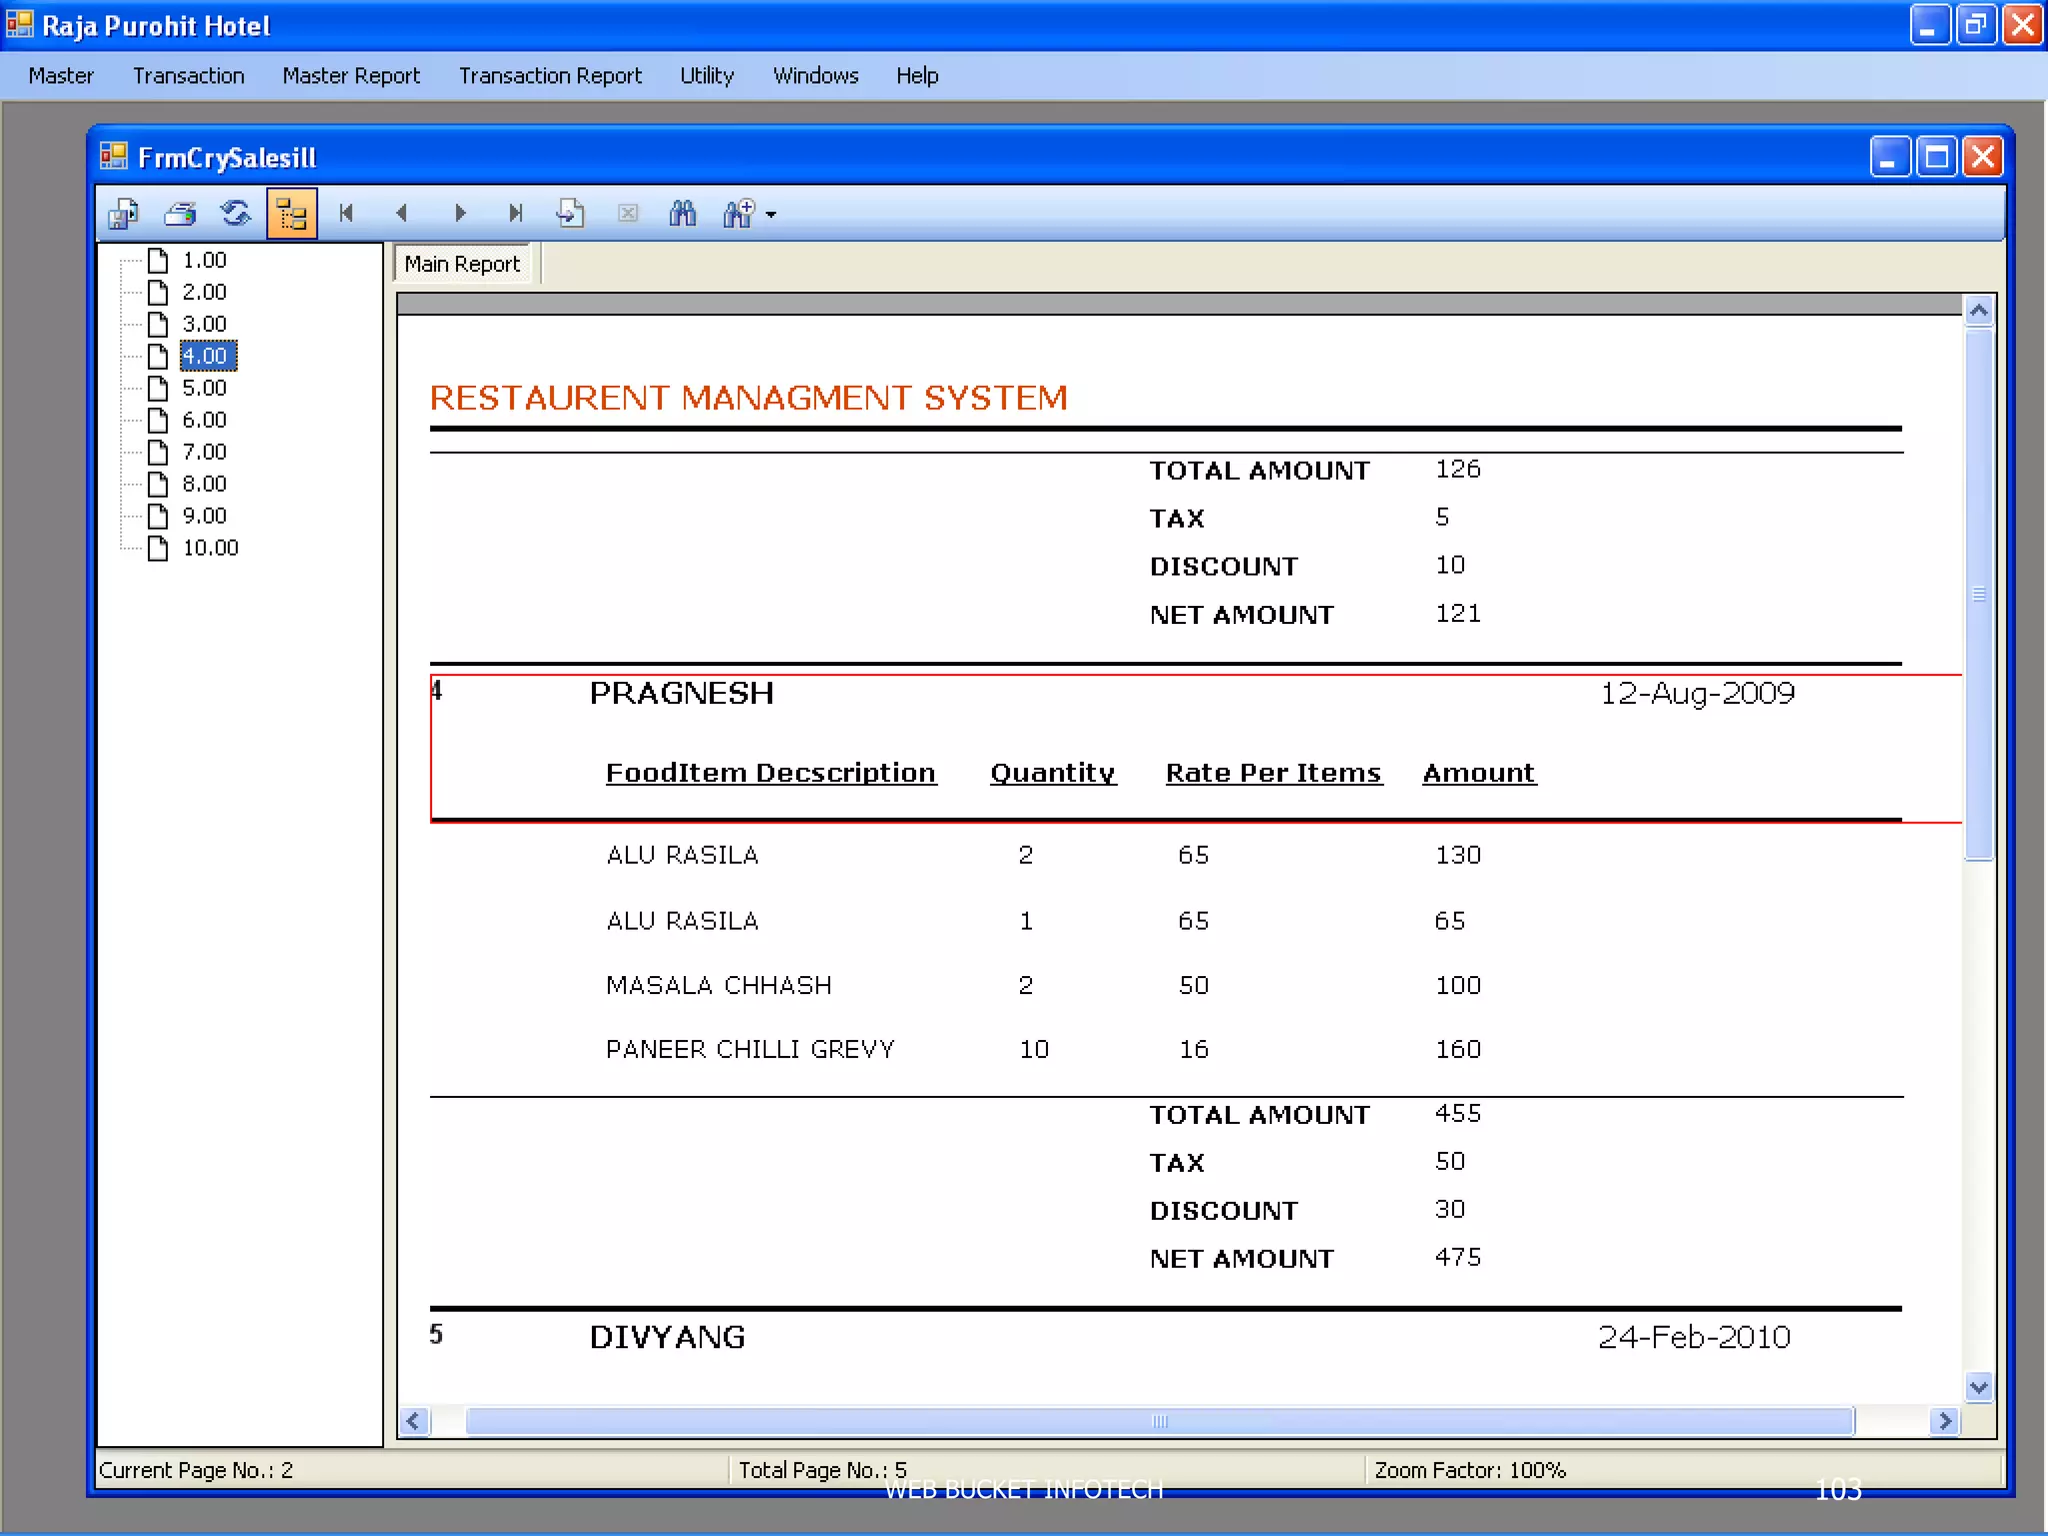Maximize the FrmCrySalesill child window
2048x1536 pixels.
1936,157
